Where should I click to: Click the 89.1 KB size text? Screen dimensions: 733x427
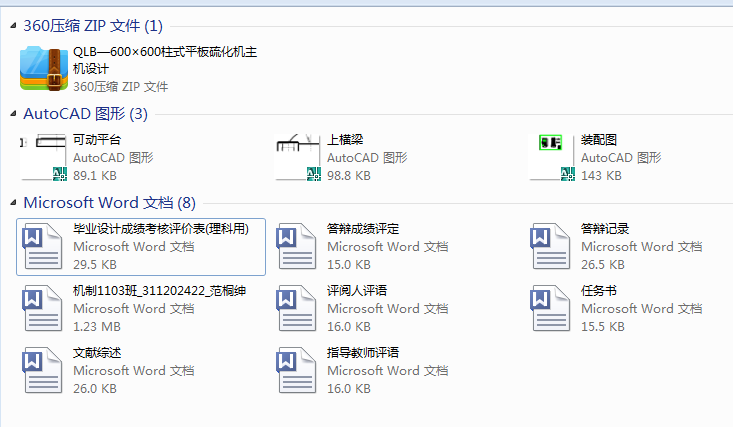(95, 175)
